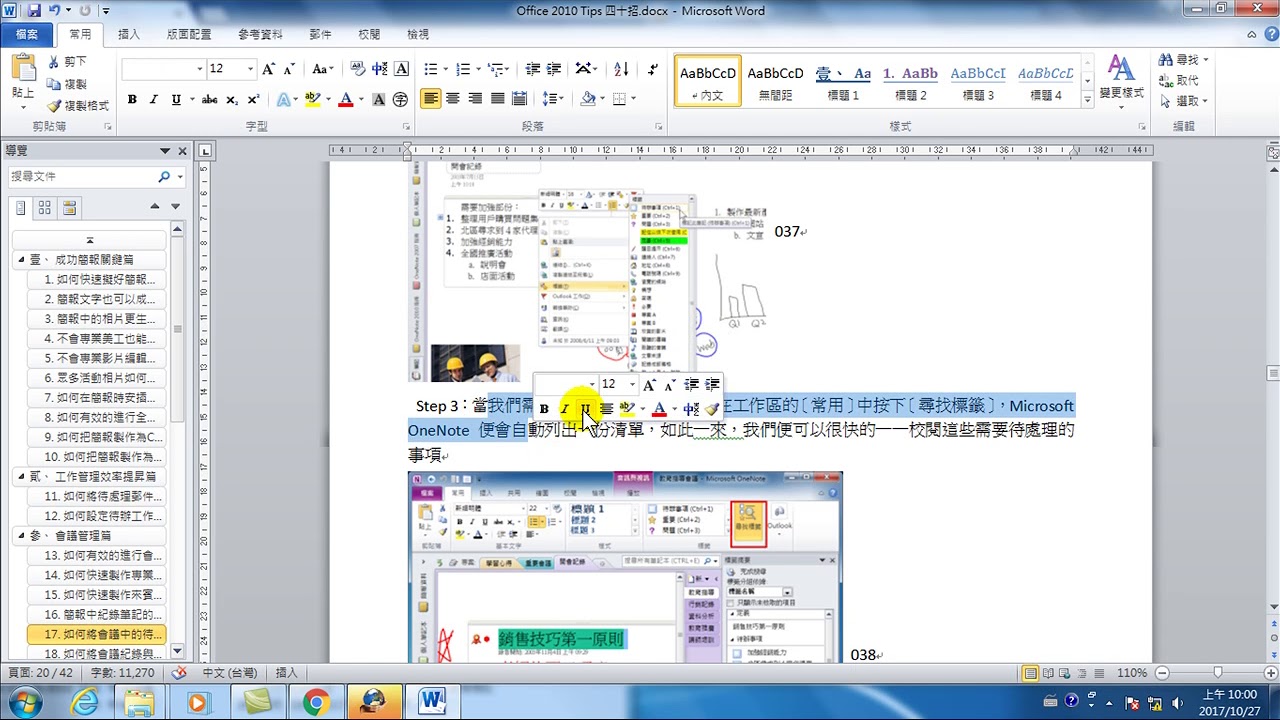Click the 取代 (Replace) button

click(x=1180, y=81)
